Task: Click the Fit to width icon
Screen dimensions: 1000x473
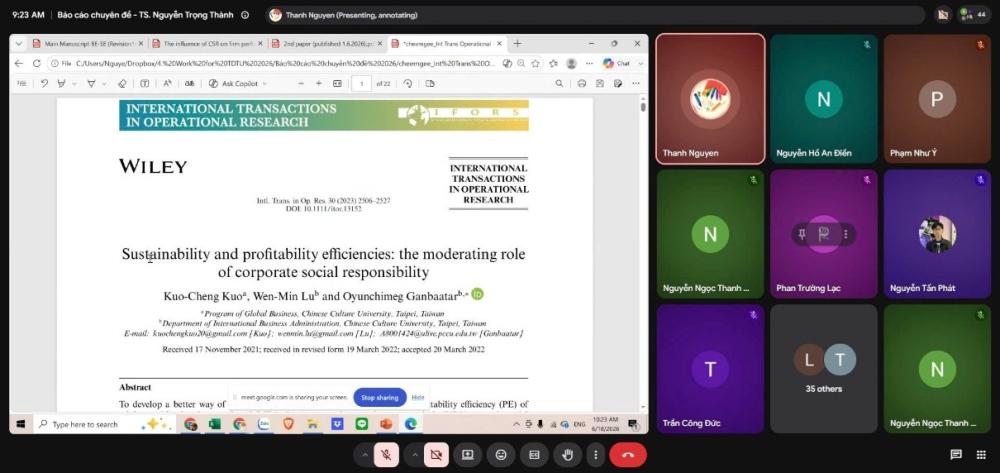Action: (337, 84)
